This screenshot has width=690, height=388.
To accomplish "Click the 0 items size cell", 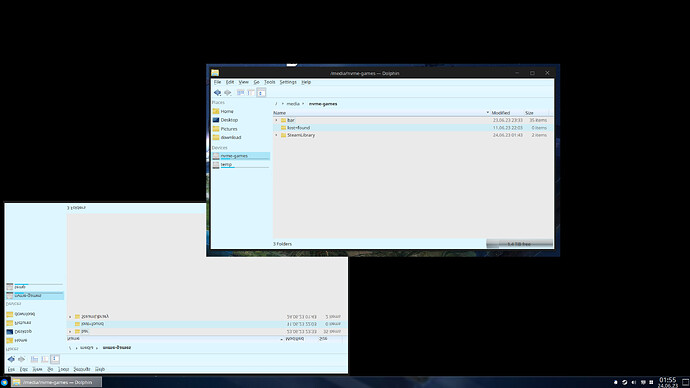I will tap(539, 128).
